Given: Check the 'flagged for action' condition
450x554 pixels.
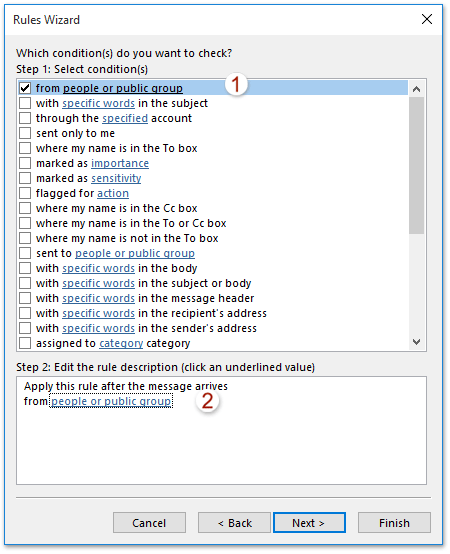Looking at the screenshot, I should click(x=25, y=193).
